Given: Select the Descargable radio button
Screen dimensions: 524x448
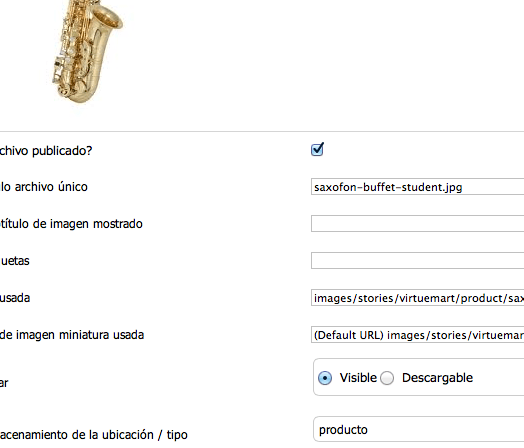Looking at the screenshot, I should pyautogui.click(x=387, y=378).
